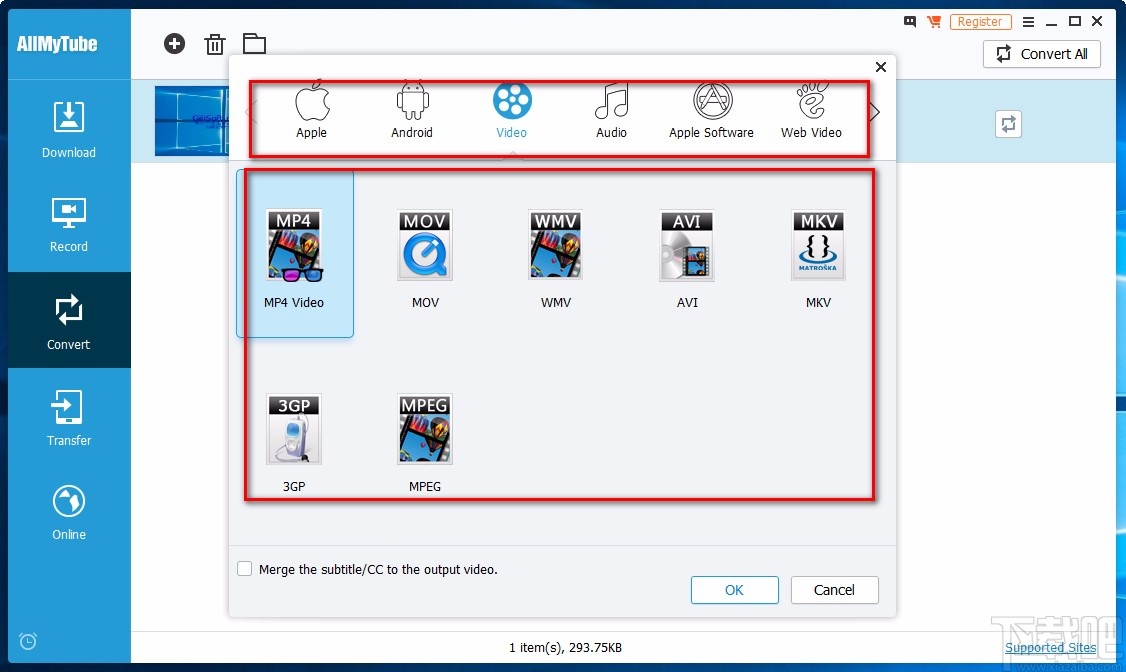1126x672 pixels.
Task: Show previous categories with left arrow
Action: point(250,112)
